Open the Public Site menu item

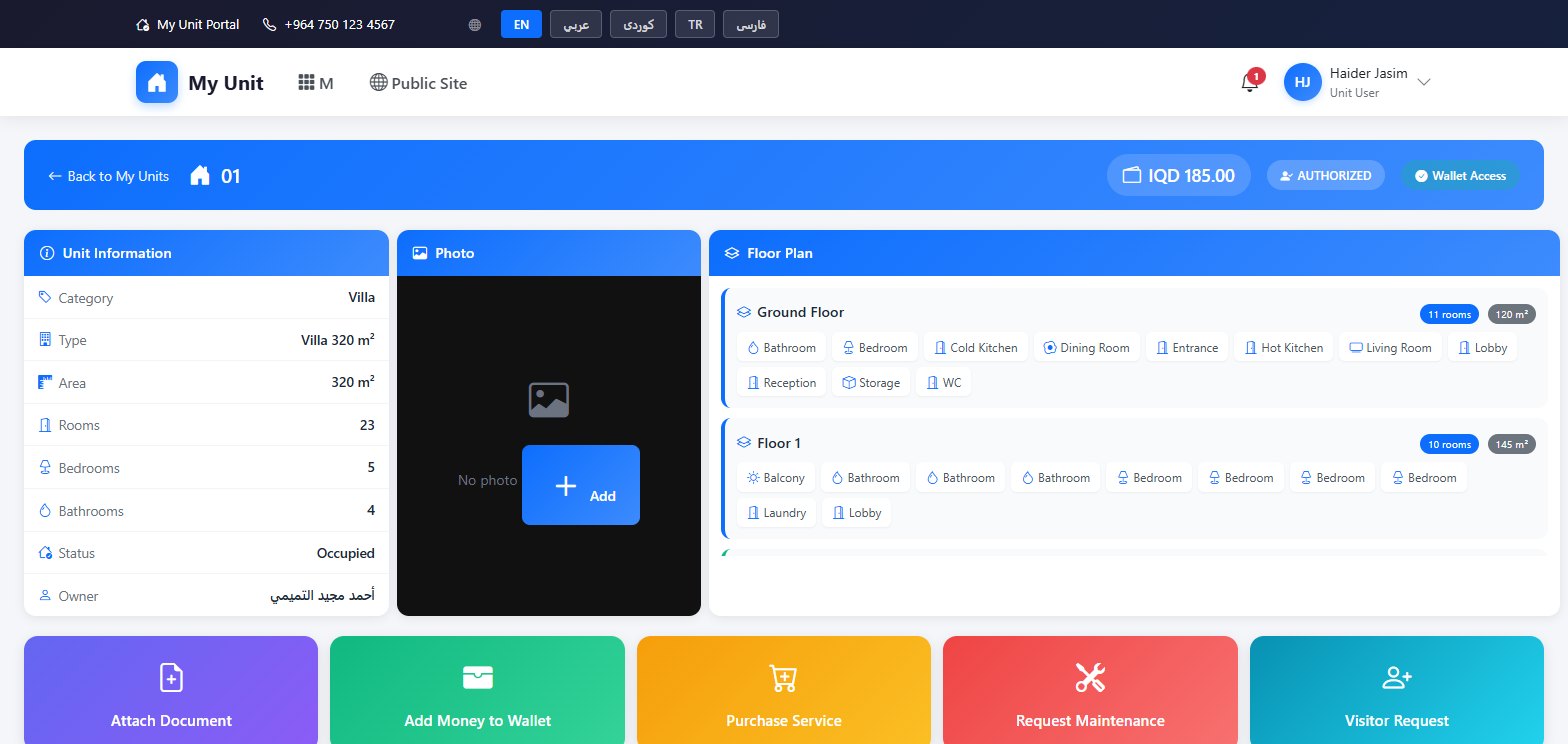click(x=418, y=83)
